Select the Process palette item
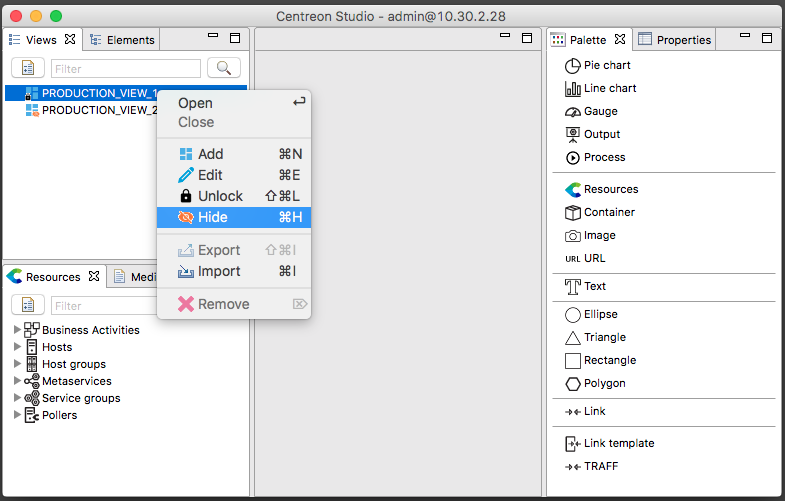 coord(595,158)
